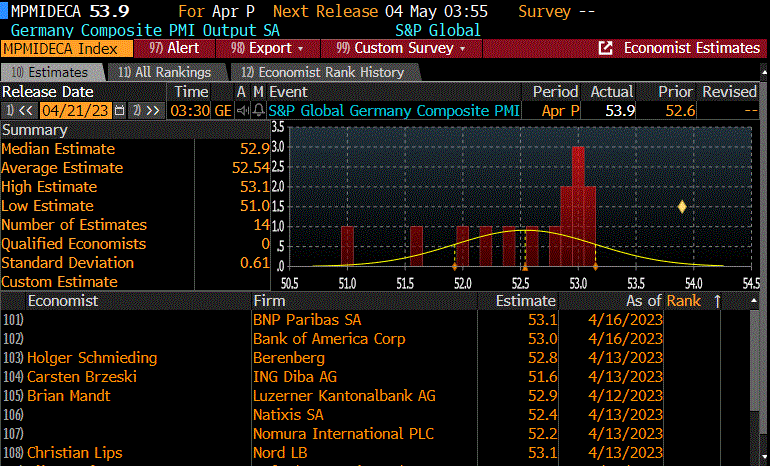Click the S&P Global source label
The height and width of the screenshot is (466, 770).
pyautogui.click(x=438, y=30)
